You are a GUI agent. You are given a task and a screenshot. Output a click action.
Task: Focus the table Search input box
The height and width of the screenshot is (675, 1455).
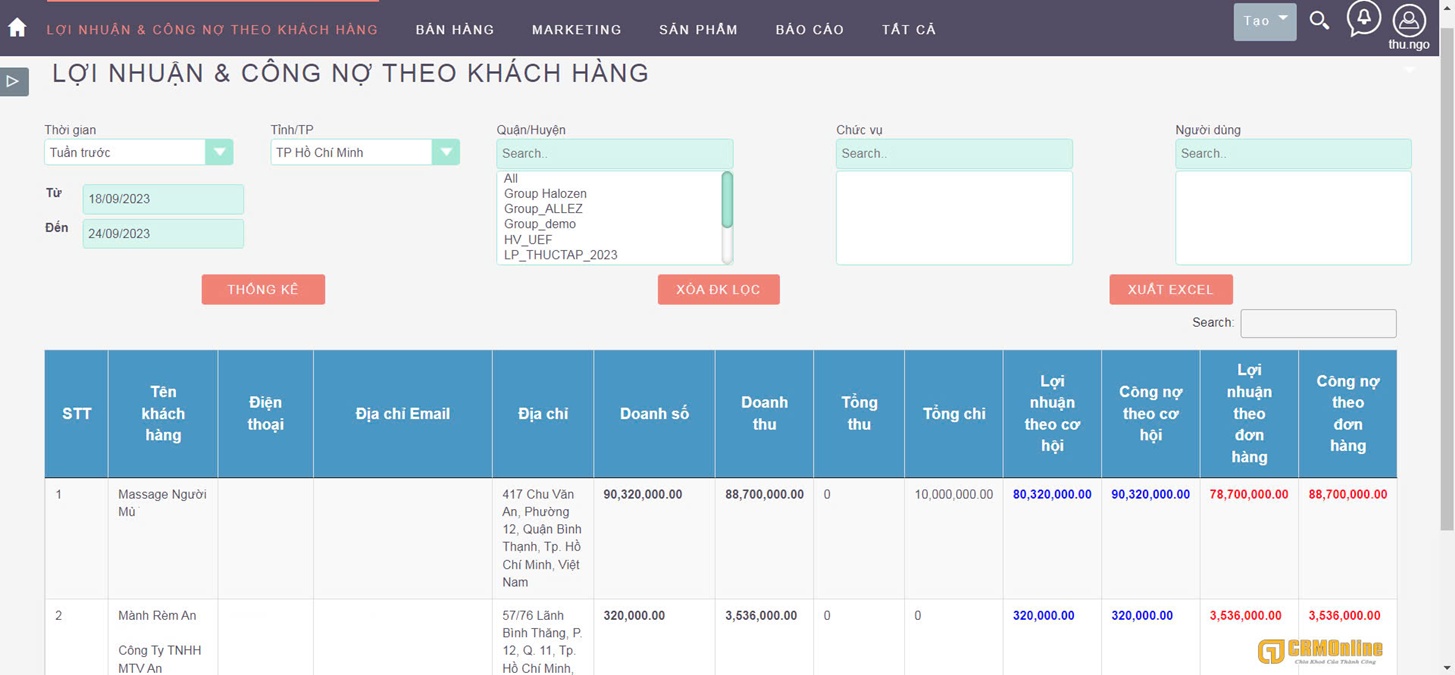tap(1317, 323)
